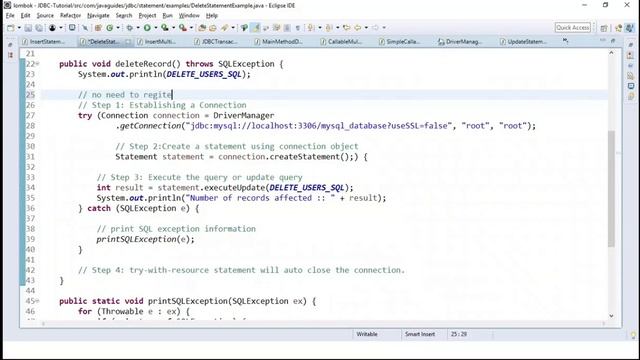Switch to the UpdateStatem... editor tab
The image size is (640, 360).
tap(523, 42)
